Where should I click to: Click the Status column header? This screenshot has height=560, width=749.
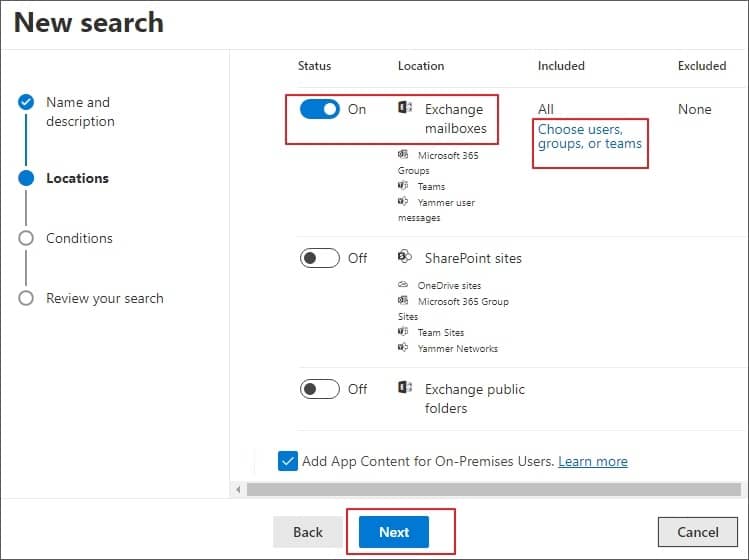pyautogui.click(x=314, y=66)
